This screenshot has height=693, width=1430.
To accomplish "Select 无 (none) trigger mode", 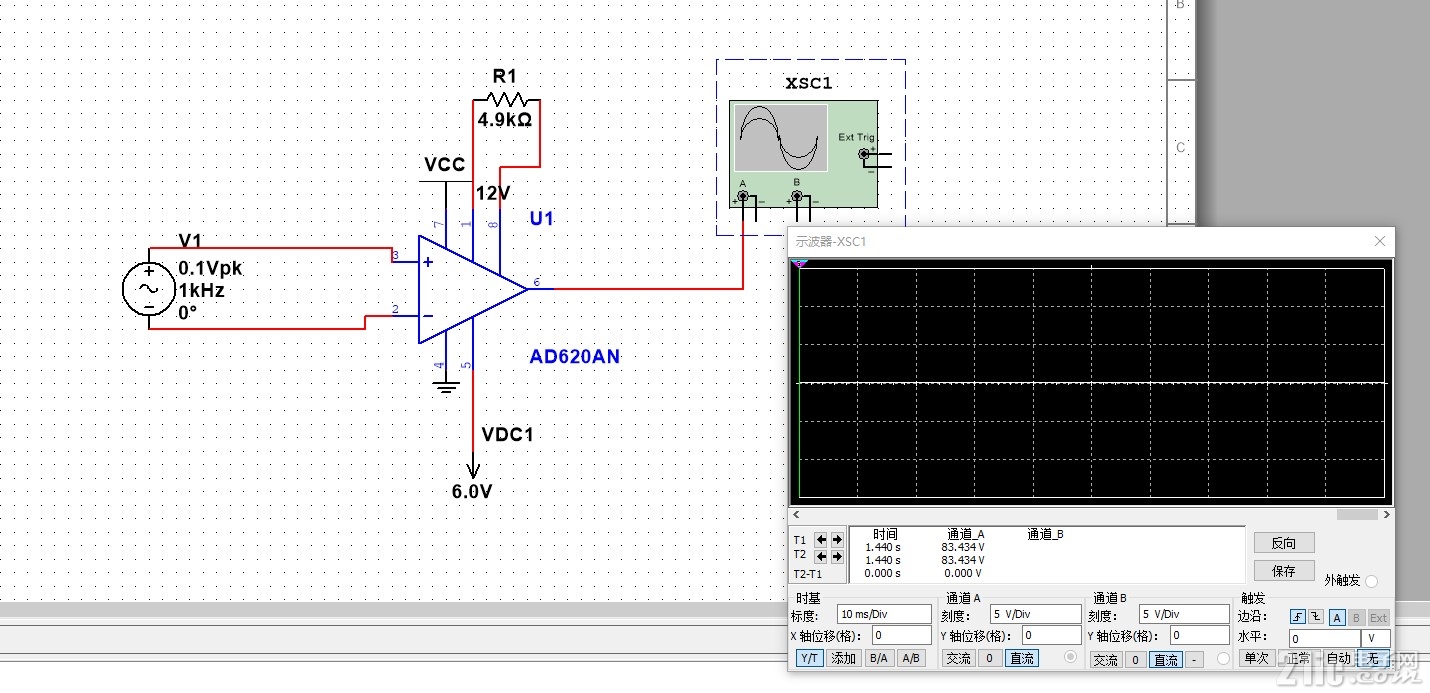I will 1373,658.
